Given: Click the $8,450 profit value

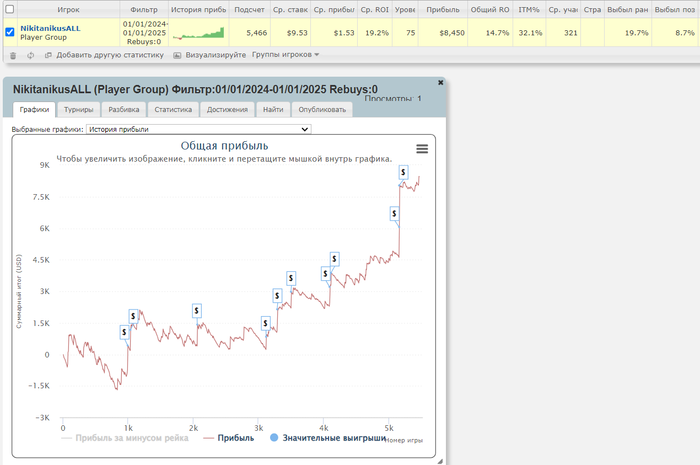Looking at the screenshot, I should (452, 33).
